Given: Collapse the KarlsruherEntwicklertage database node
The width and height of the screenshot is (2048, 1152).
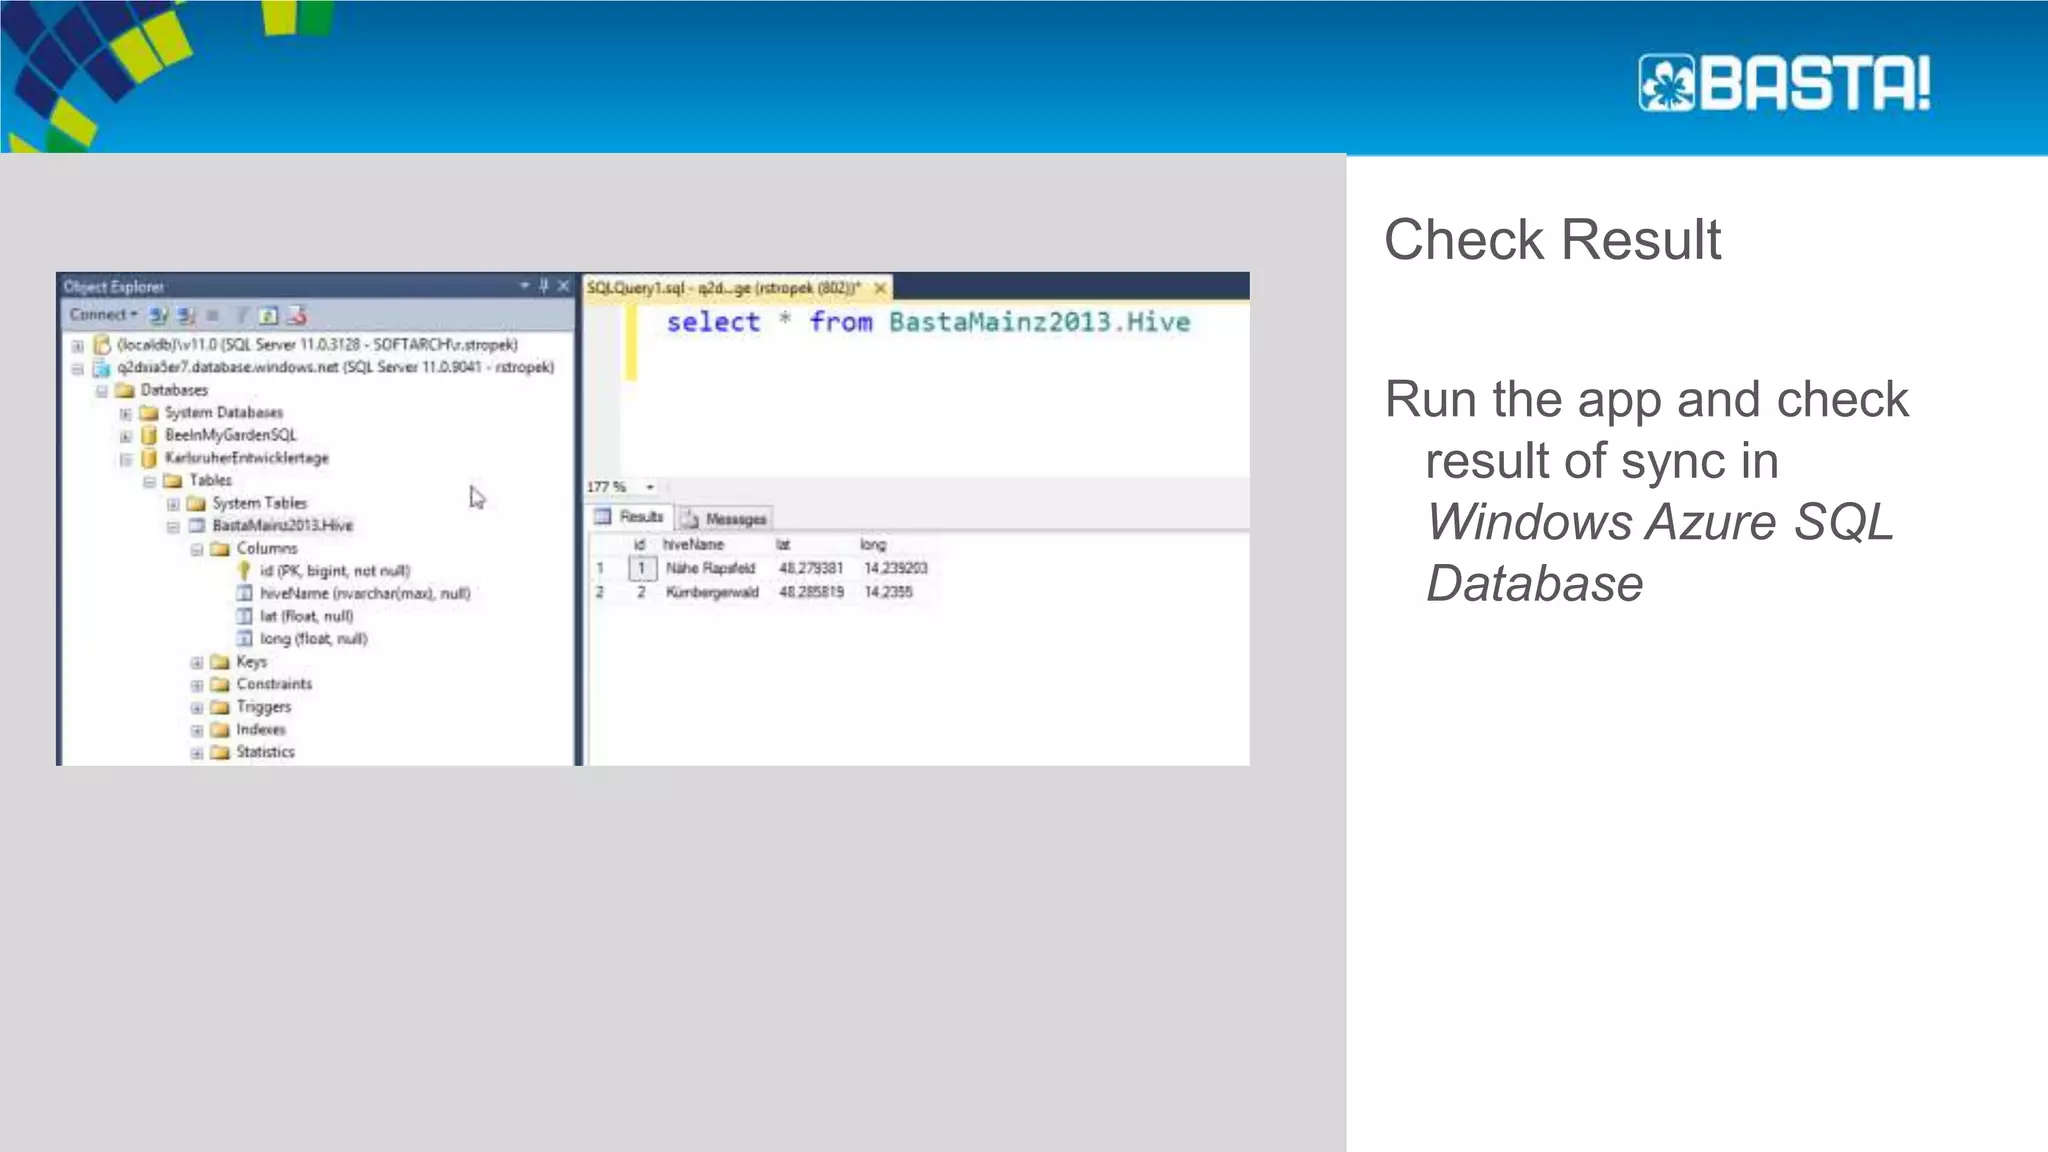Looking at the screenshot, I should point(125,460).
